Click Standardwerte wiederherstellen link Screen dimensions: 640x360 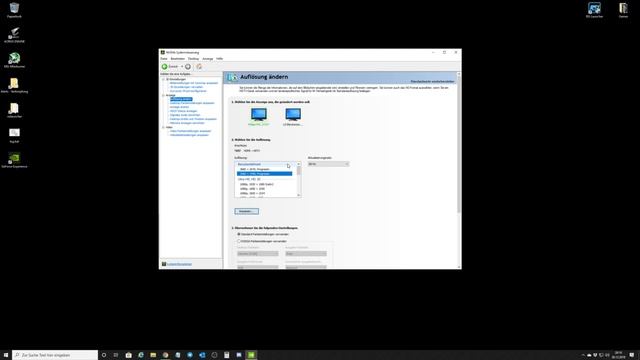tap(432, 81)
